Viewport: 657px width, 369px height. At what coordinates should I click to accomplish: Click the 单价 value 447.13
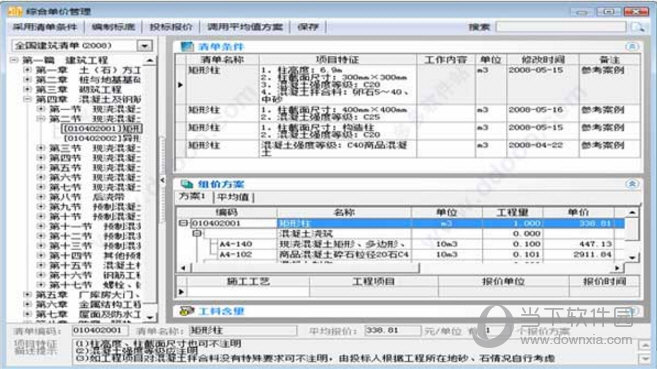click(595, 244)
